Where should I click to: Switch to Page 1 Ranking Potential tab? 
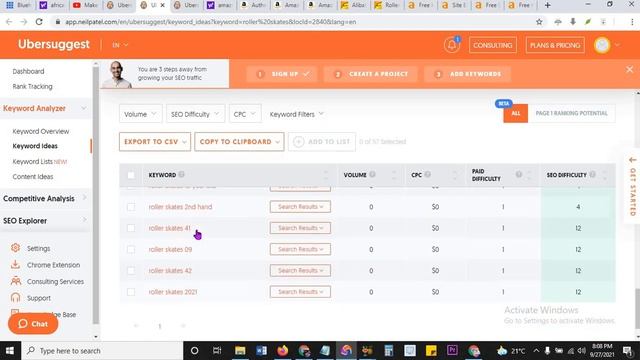point(571,113)
